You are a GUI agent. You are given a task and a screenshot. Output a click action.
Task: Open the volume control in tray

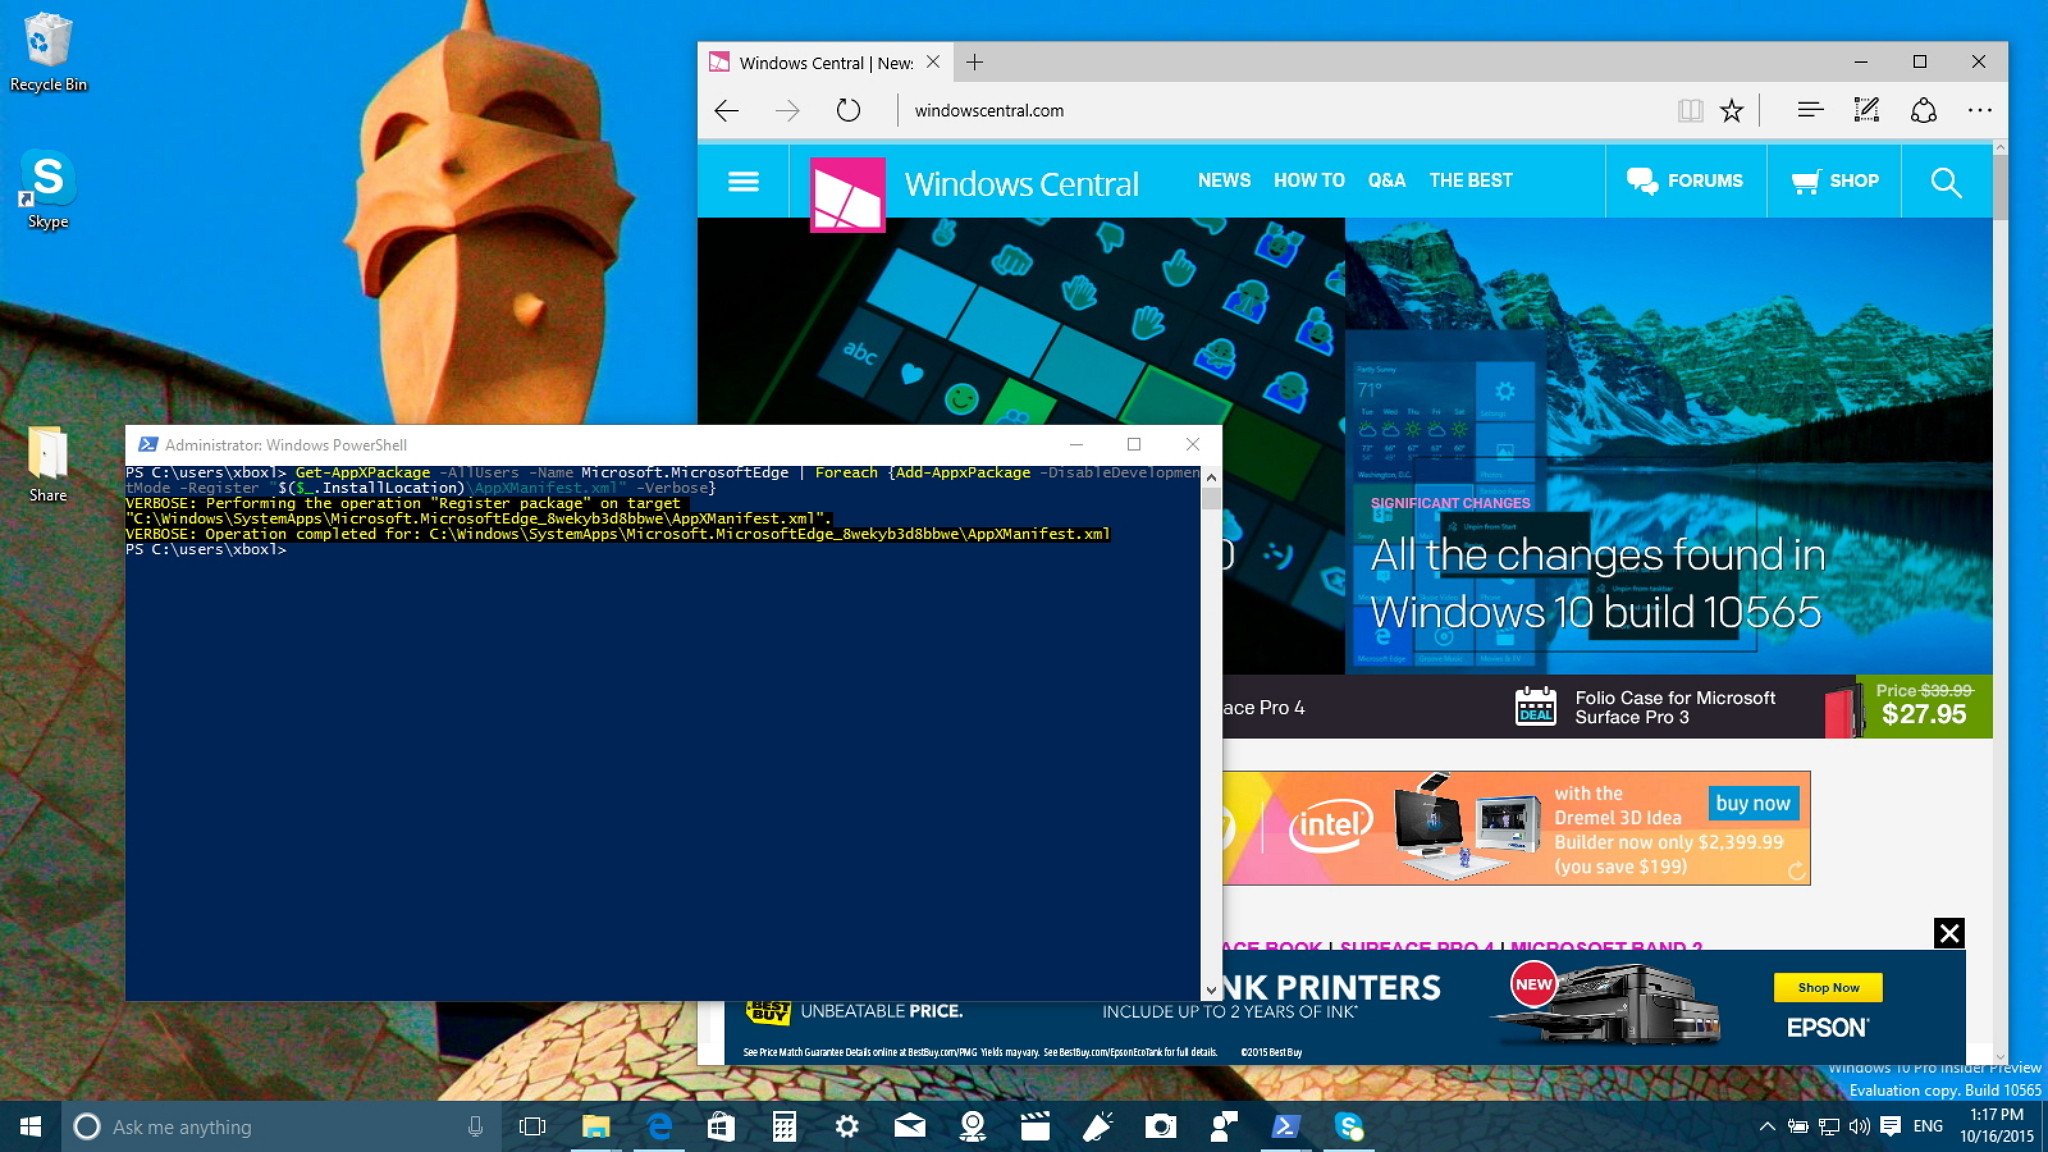point(1859,1127)
